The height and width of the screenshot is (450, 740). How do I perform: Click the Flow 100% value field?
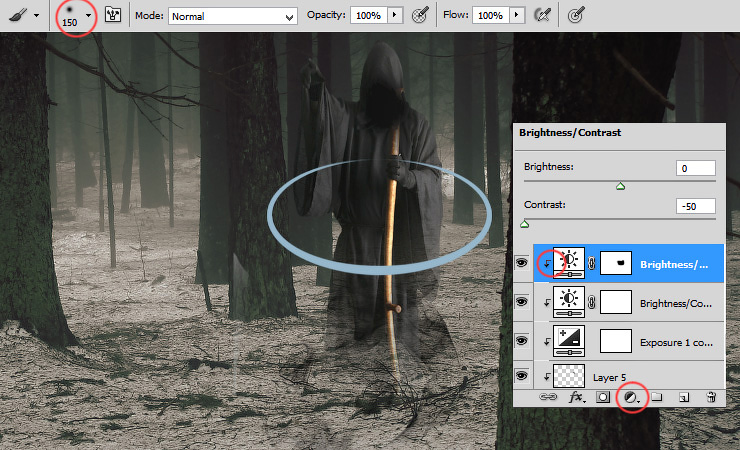tap(490, 16)
